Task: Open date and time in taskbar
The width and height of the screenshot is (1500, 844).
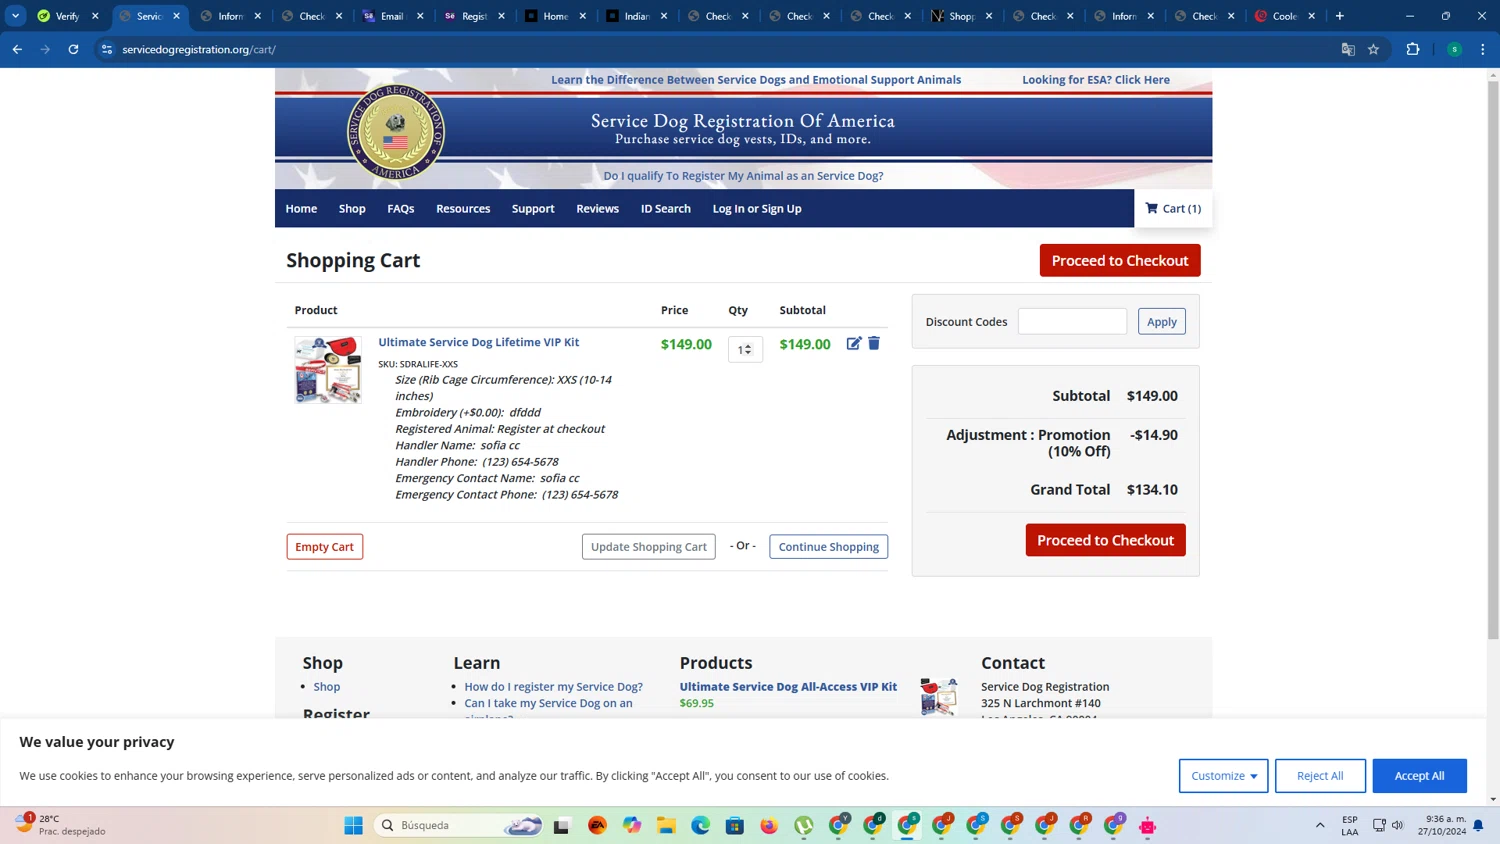Action: (1441, 825)
